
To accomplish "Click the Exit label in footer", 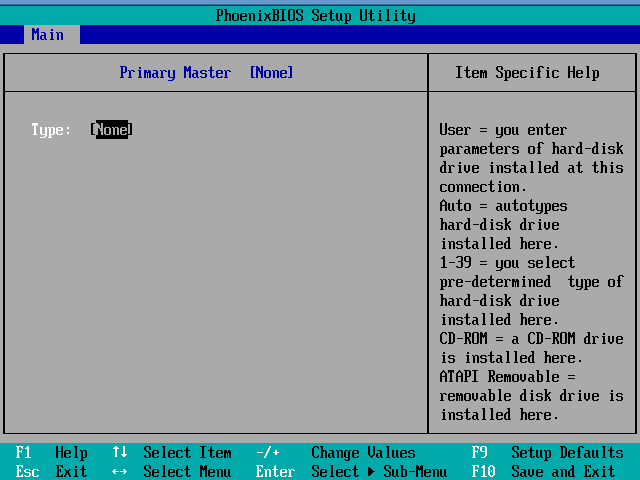I will point(71,471).
